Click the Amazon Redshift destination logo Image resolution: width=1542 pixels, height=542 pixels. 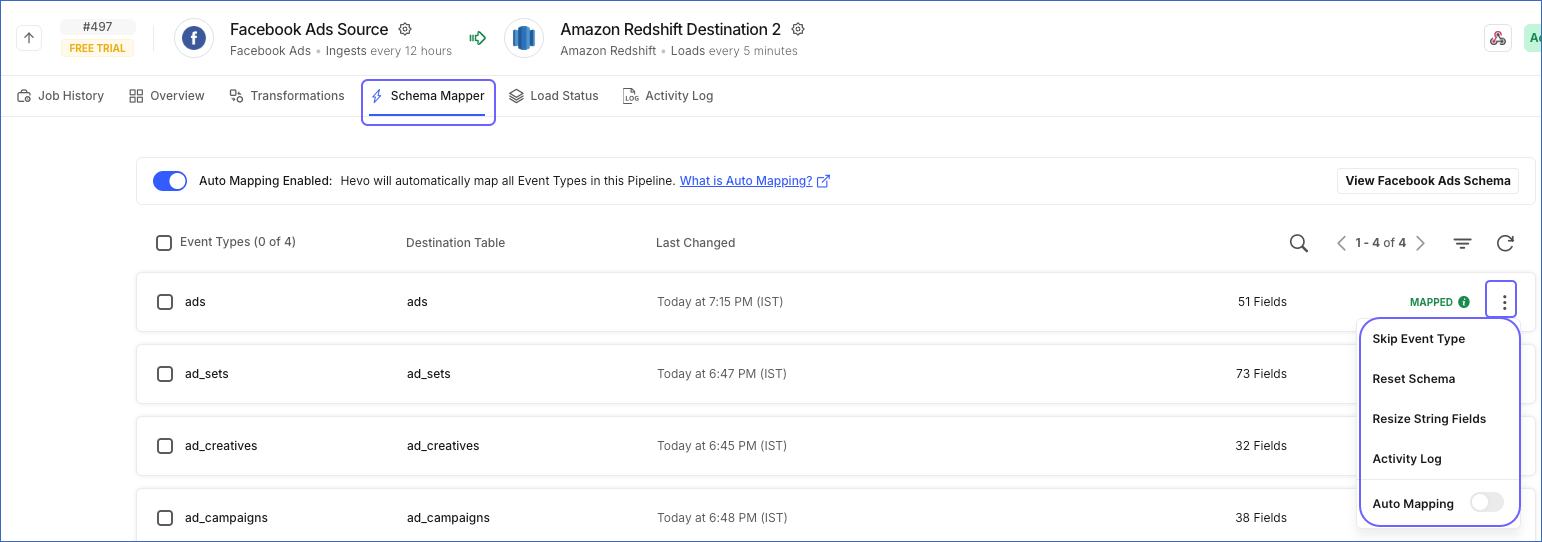pyautogui.click(x=524, y=38)
